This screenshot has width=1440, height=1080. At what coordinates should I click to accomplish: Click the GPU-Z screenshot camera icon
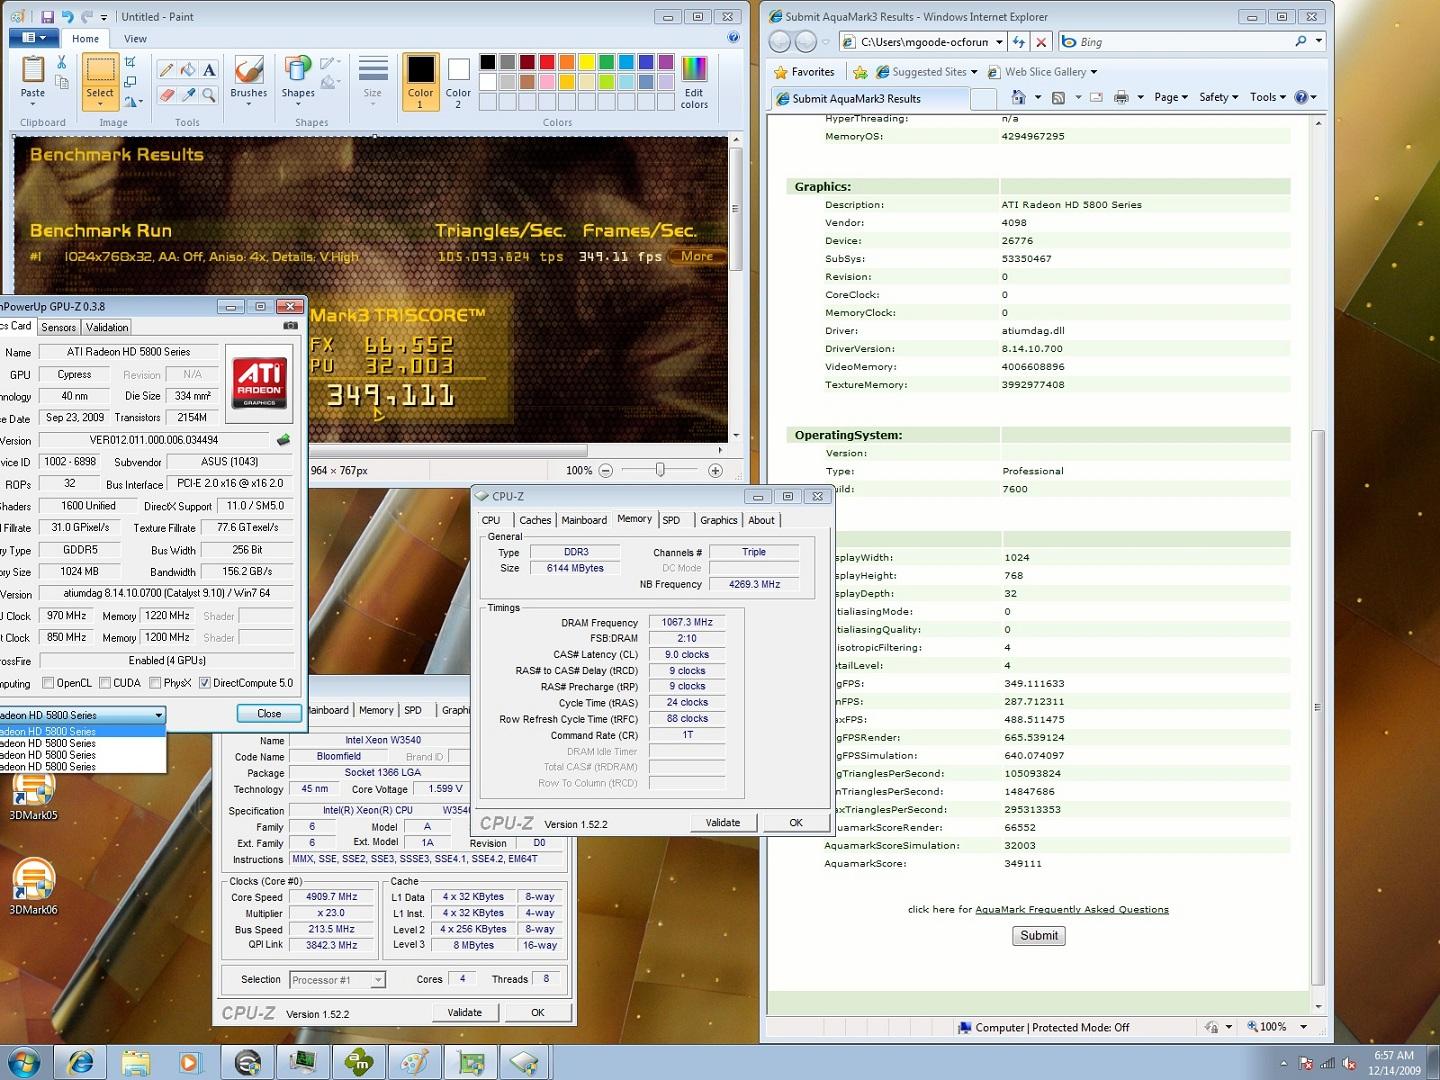[290, 326]
